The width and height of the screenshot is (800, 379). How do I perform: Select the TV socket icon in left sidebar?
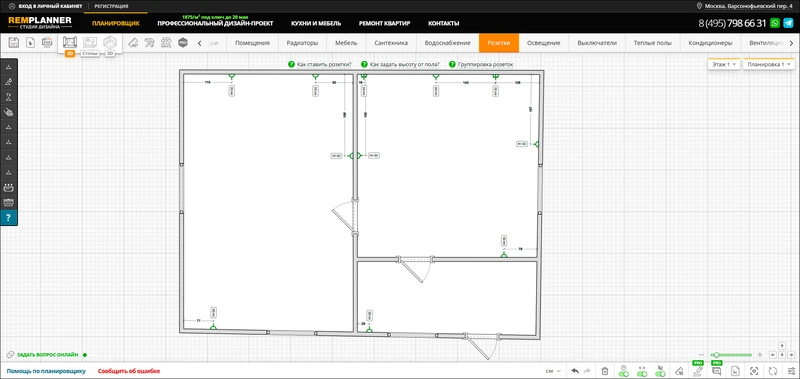point(9,96)
